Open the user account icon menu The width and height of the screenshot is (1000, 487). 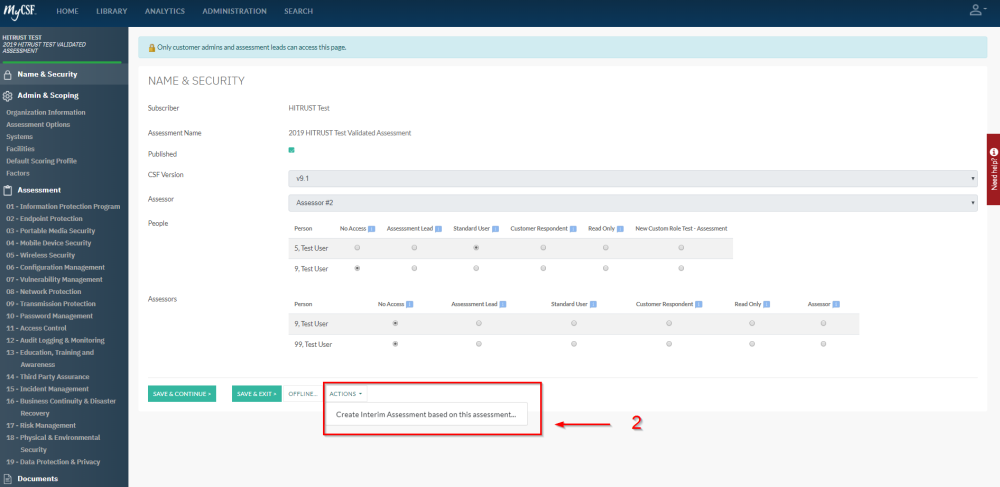(978, 10)
